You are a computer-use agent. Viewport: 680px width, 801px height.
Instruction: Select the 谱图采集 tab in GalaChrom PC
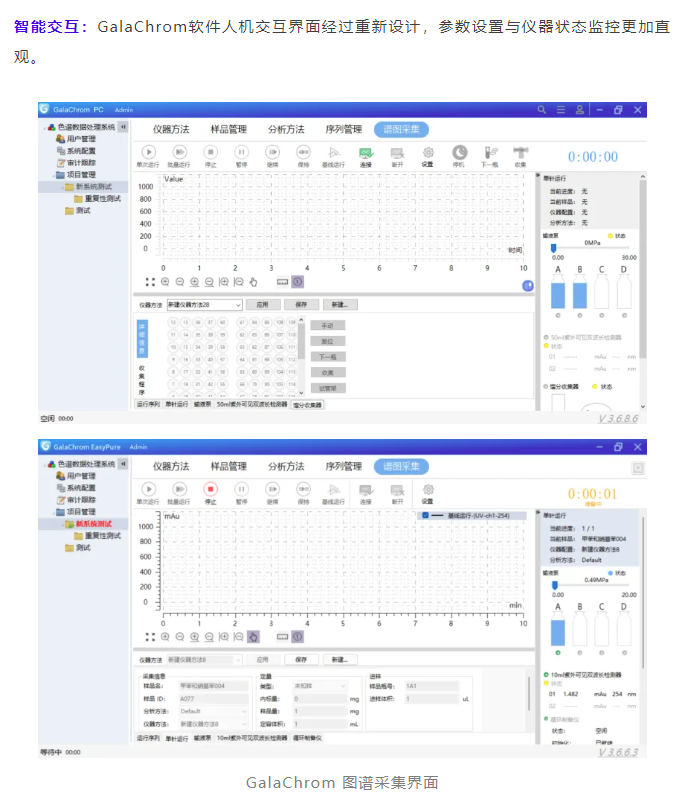coord(401,130)
